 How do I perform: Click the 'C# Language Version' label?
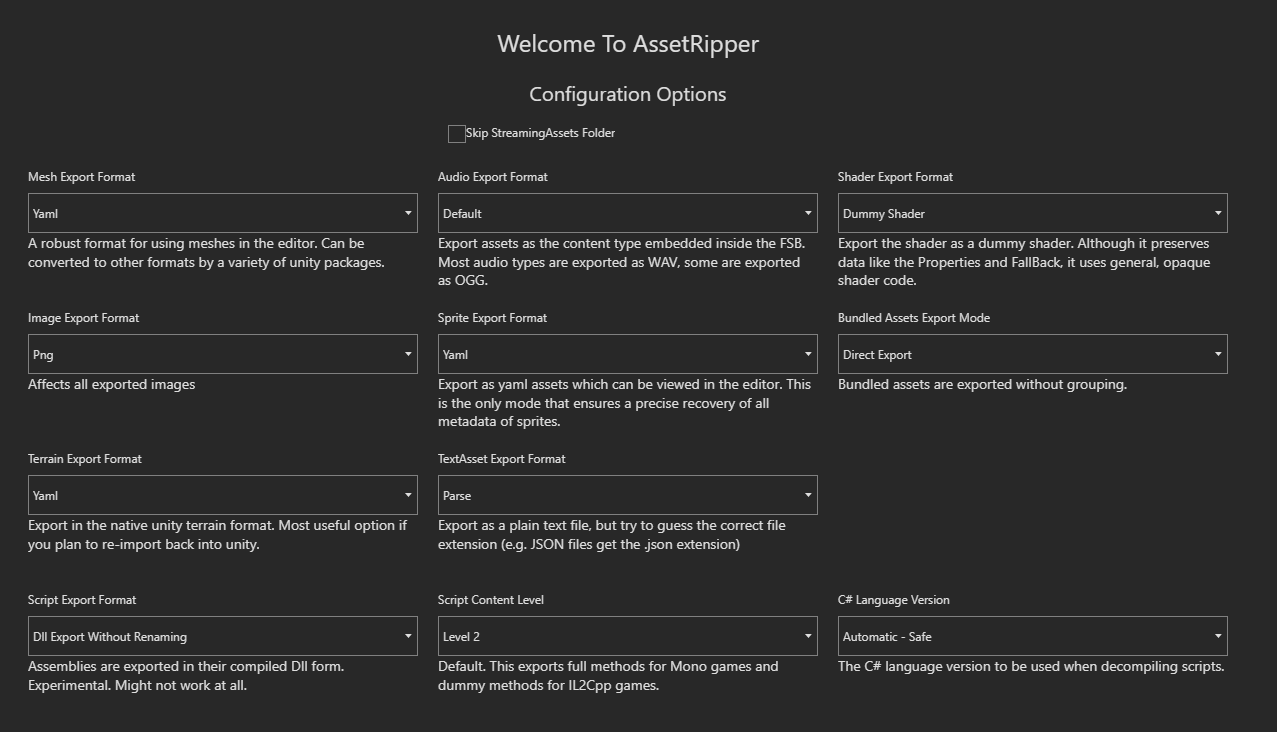894,600
